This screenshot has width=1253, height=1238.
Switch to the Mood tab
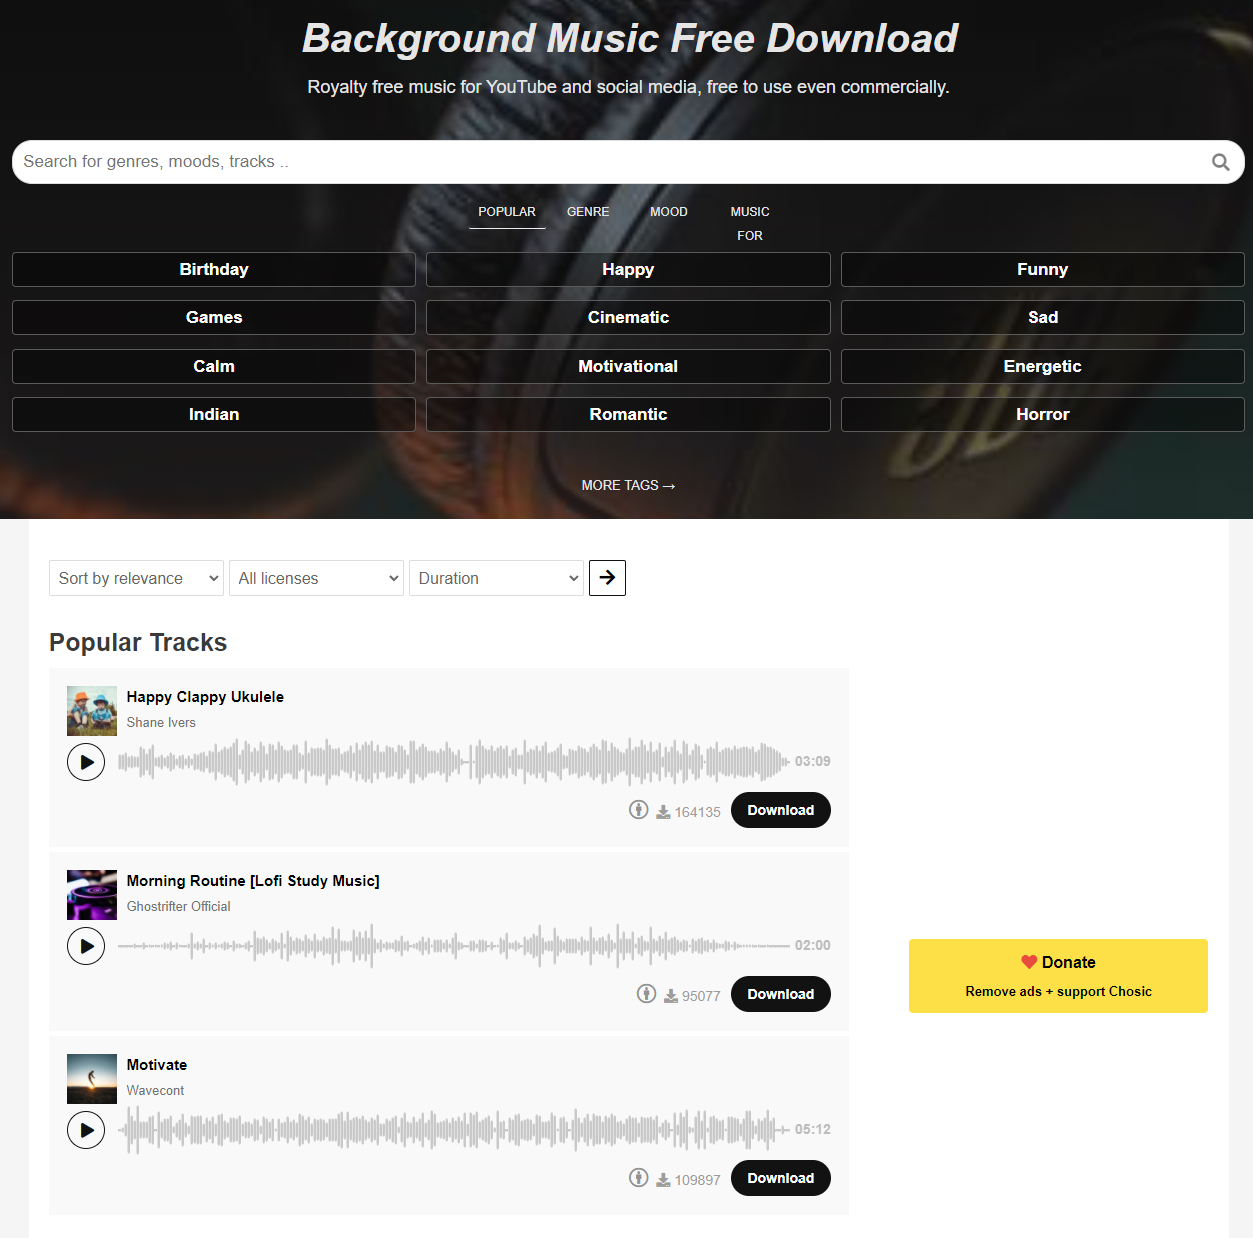point(669,212)
